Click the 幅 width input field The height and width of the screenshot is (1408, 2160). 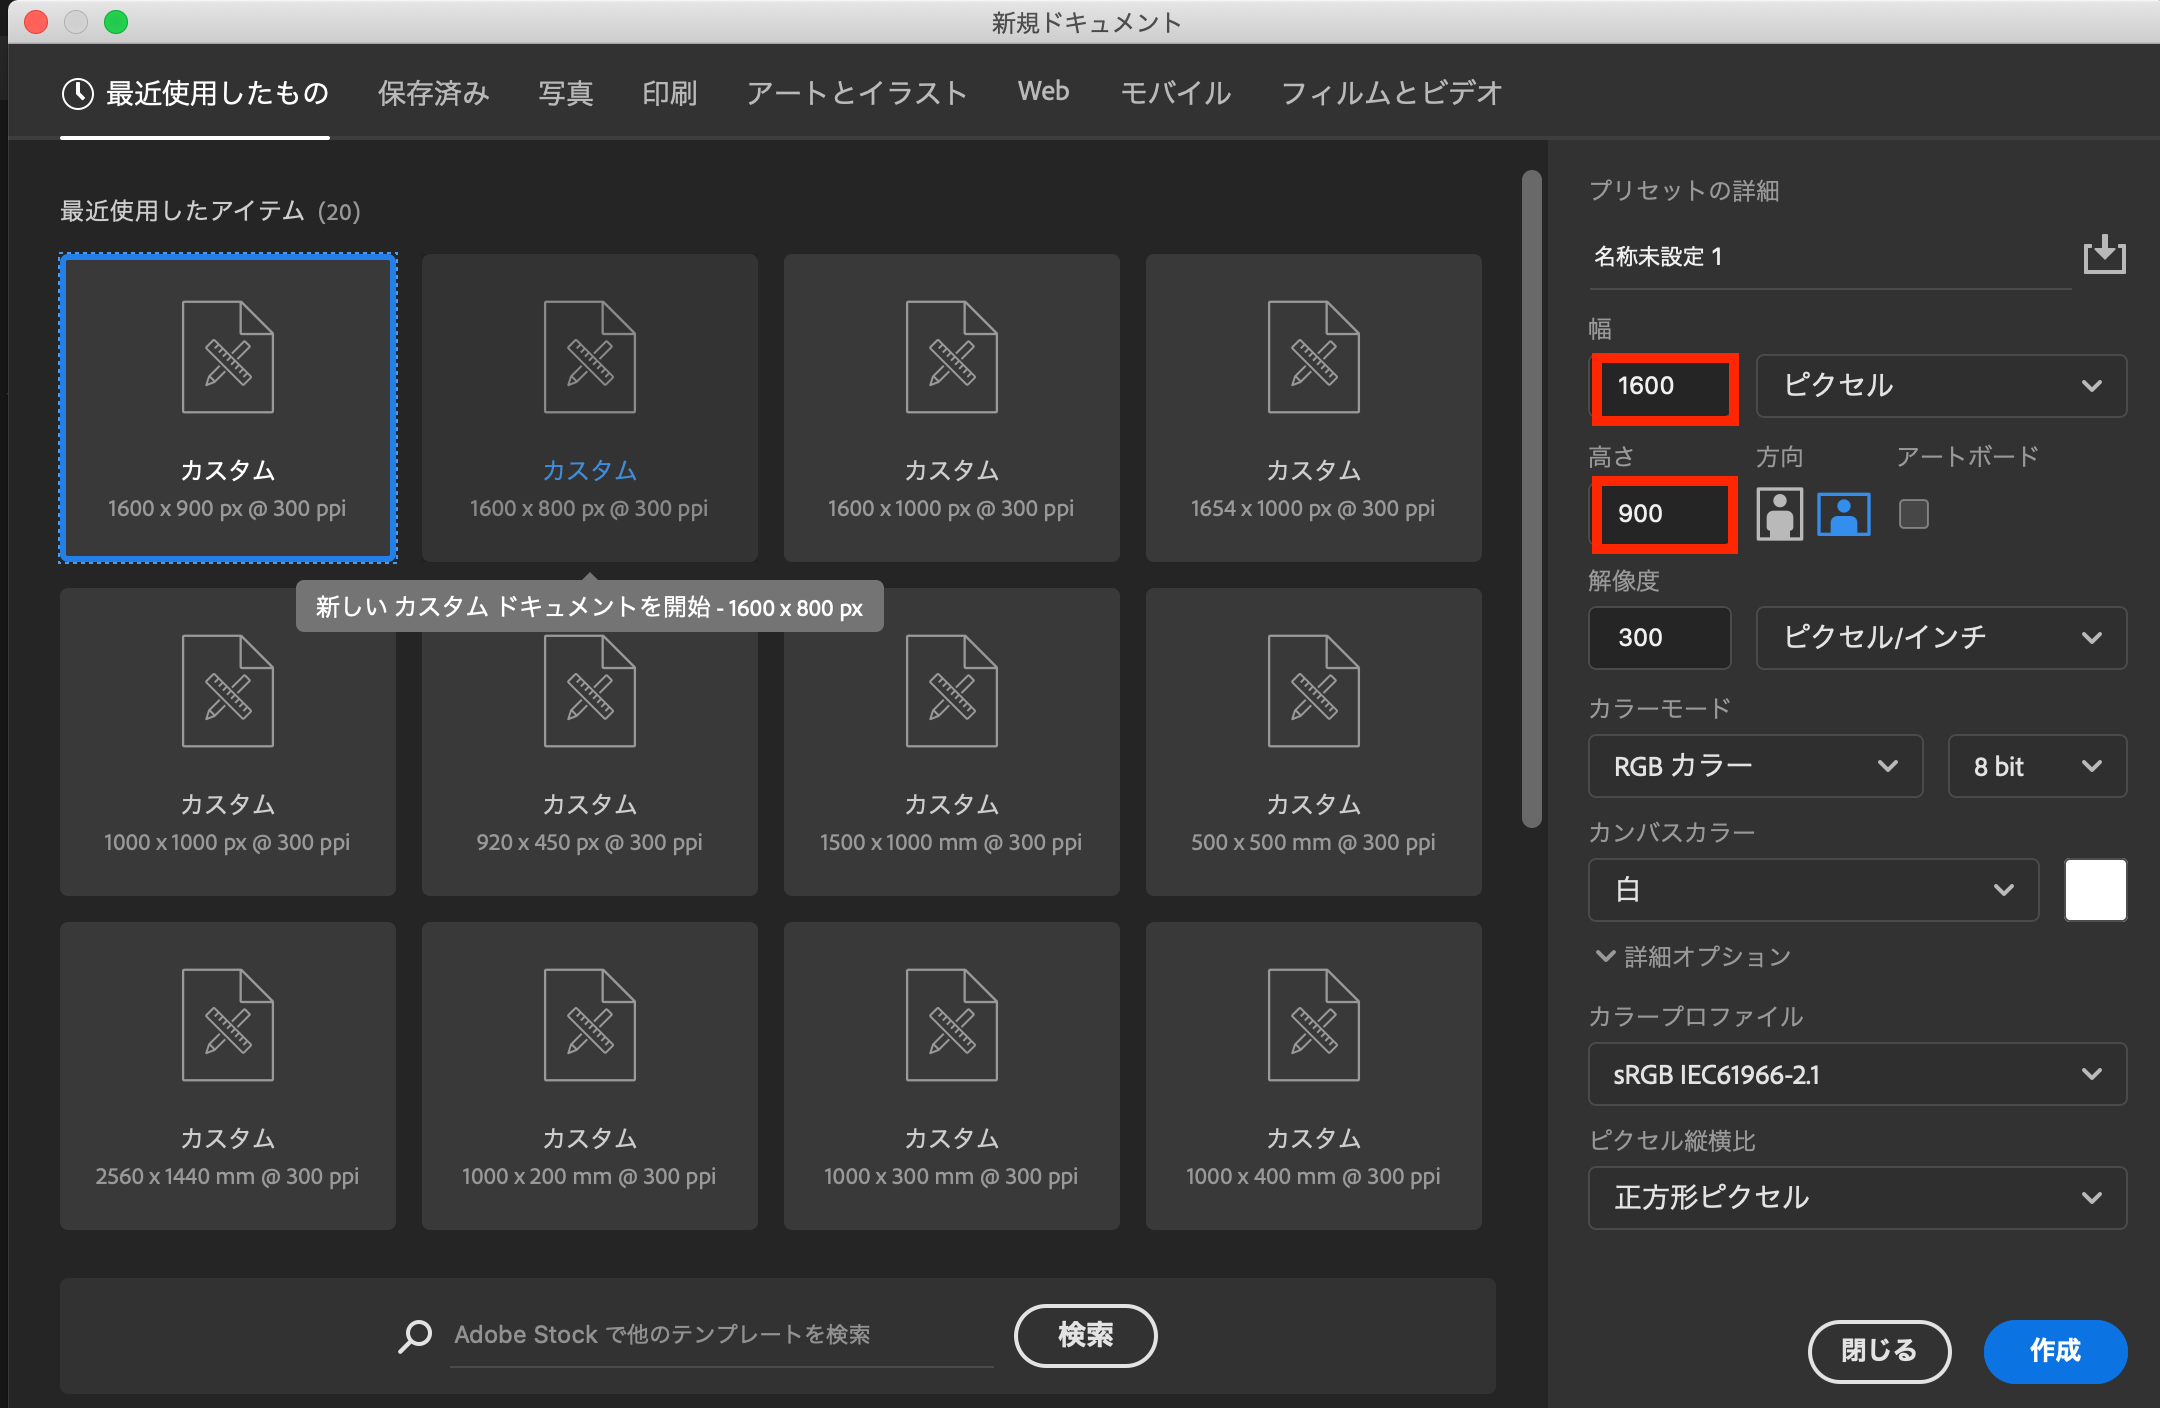(1663, 386)
